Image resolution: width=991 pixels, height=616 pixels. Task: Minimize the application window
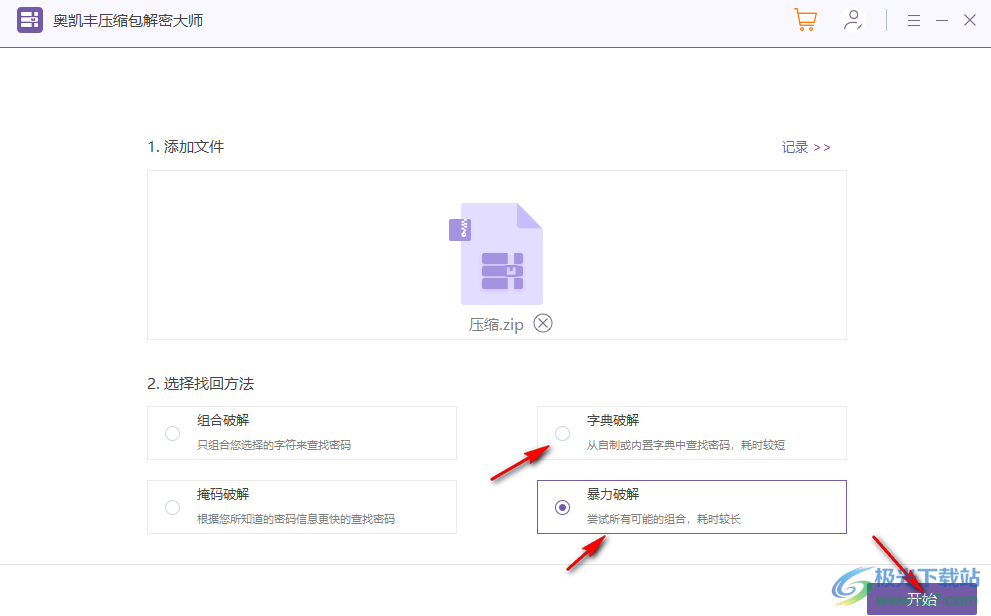tap(942, 21)
